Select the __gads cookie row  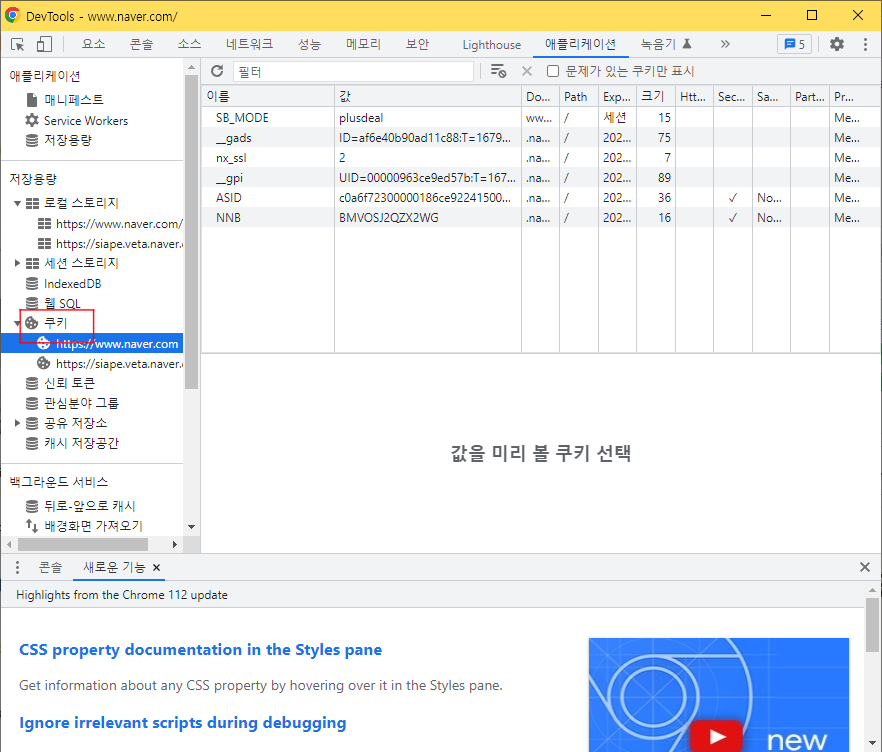pyautogui.click(x=541, y=138)
